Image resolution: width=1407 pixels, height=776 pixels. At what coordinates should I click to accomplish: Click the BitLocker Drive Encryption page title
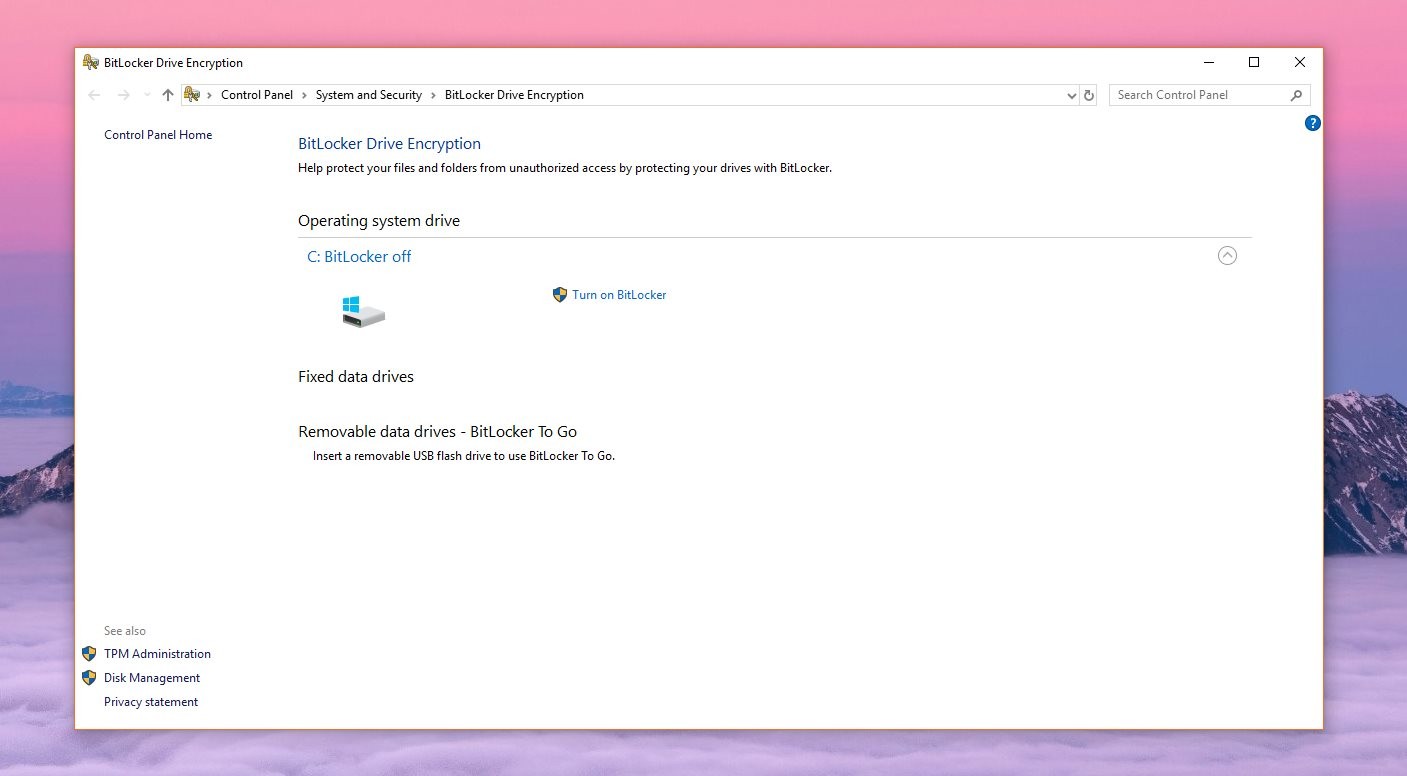point(389,144)
